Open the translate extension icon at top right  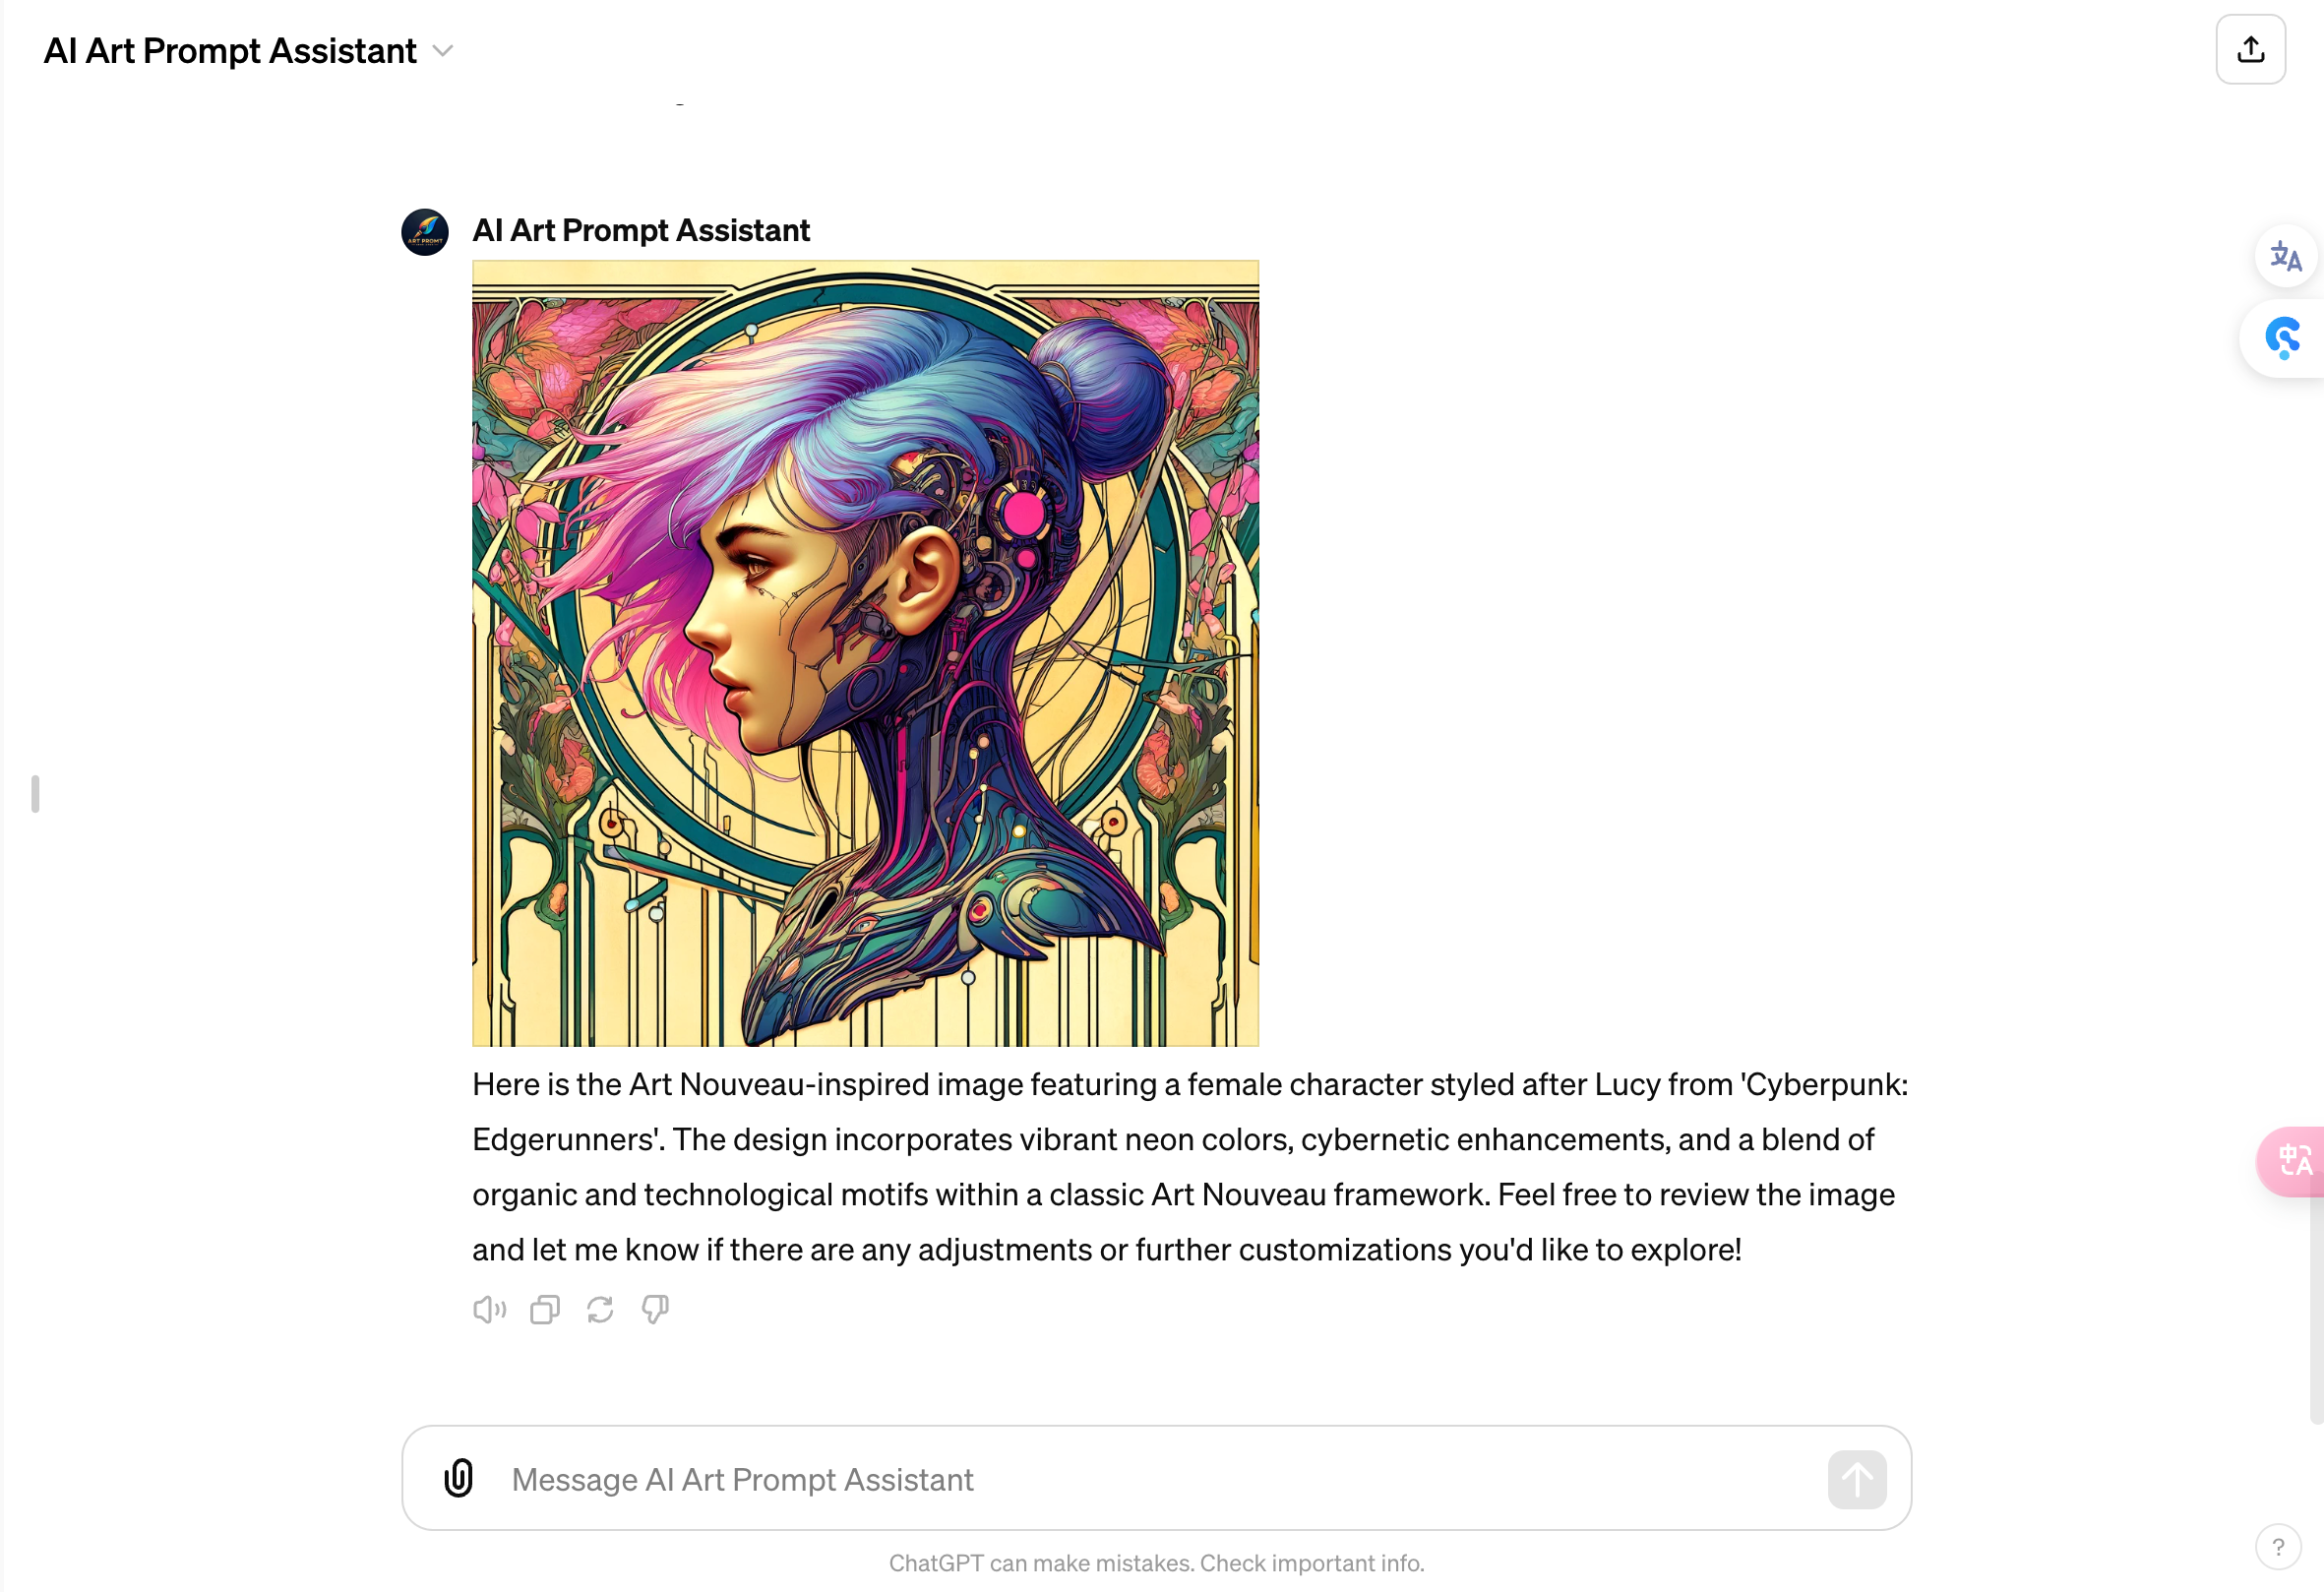click(2285, 257)
